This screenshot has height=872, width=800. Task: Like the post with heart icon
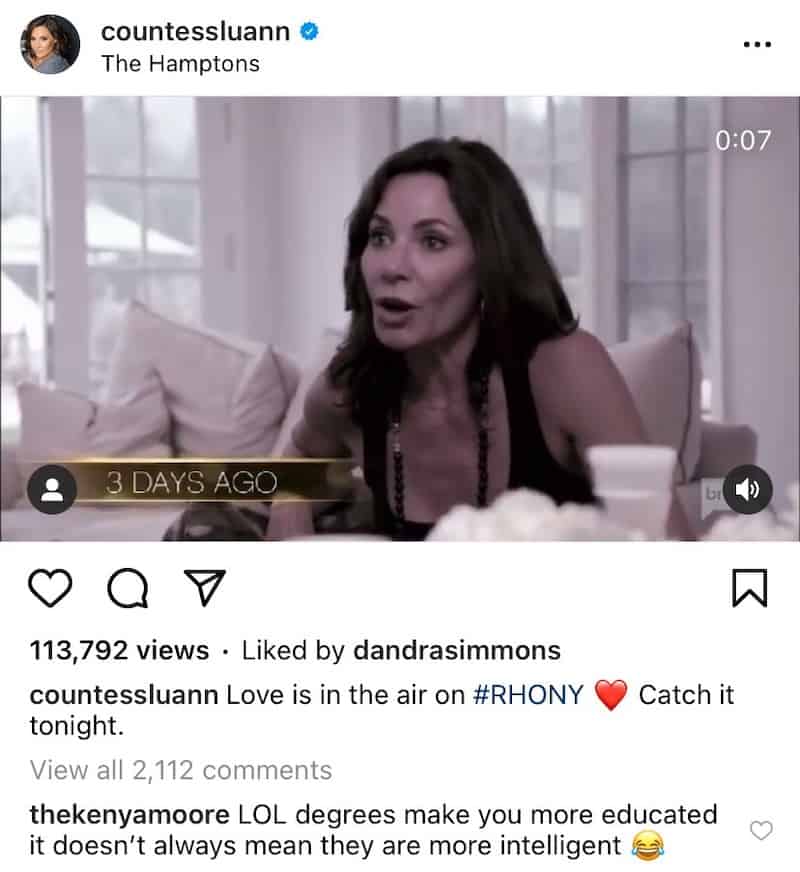pos(50,588)
